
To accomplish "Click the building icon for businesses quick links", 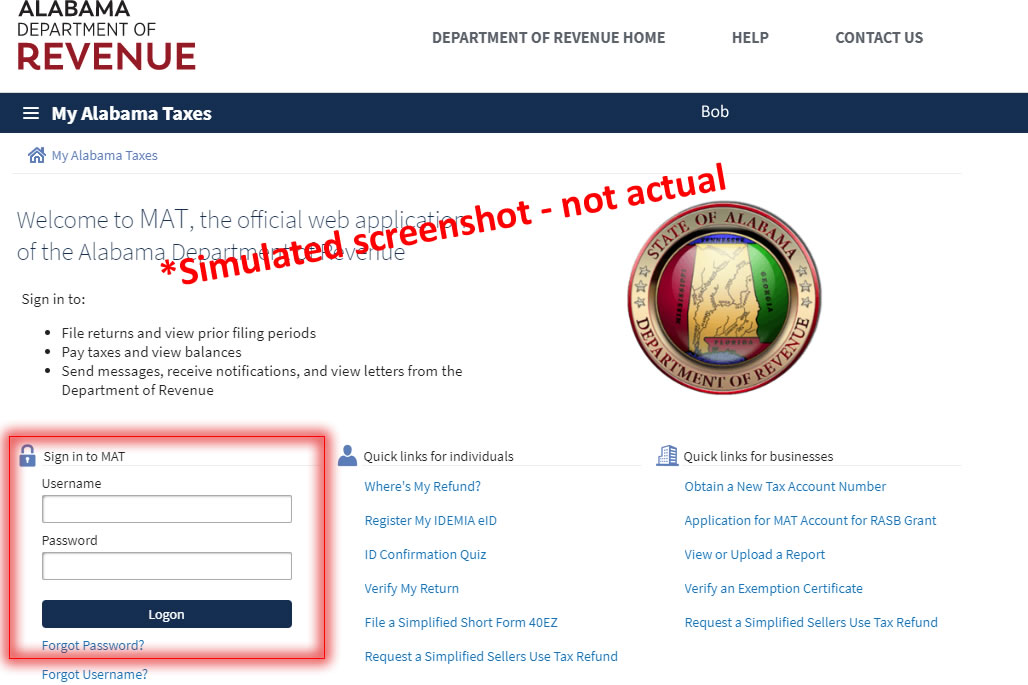I will pyautogui.click(x=667, y=456).
